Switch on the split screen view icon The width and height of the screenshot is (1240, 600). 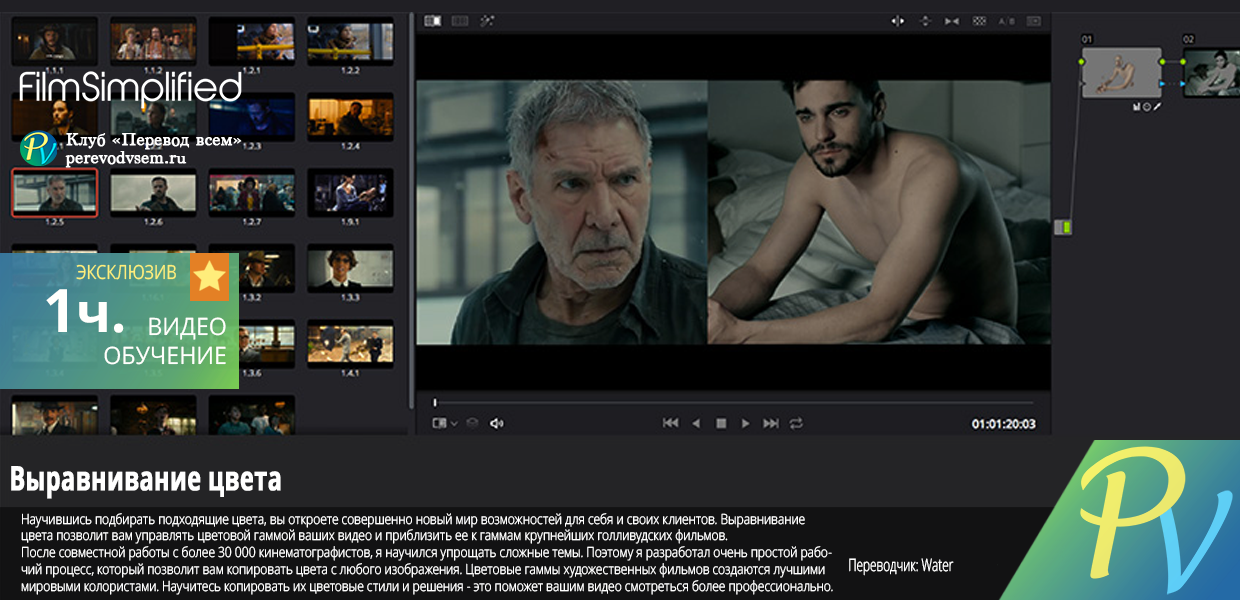(x=460, y=20)
